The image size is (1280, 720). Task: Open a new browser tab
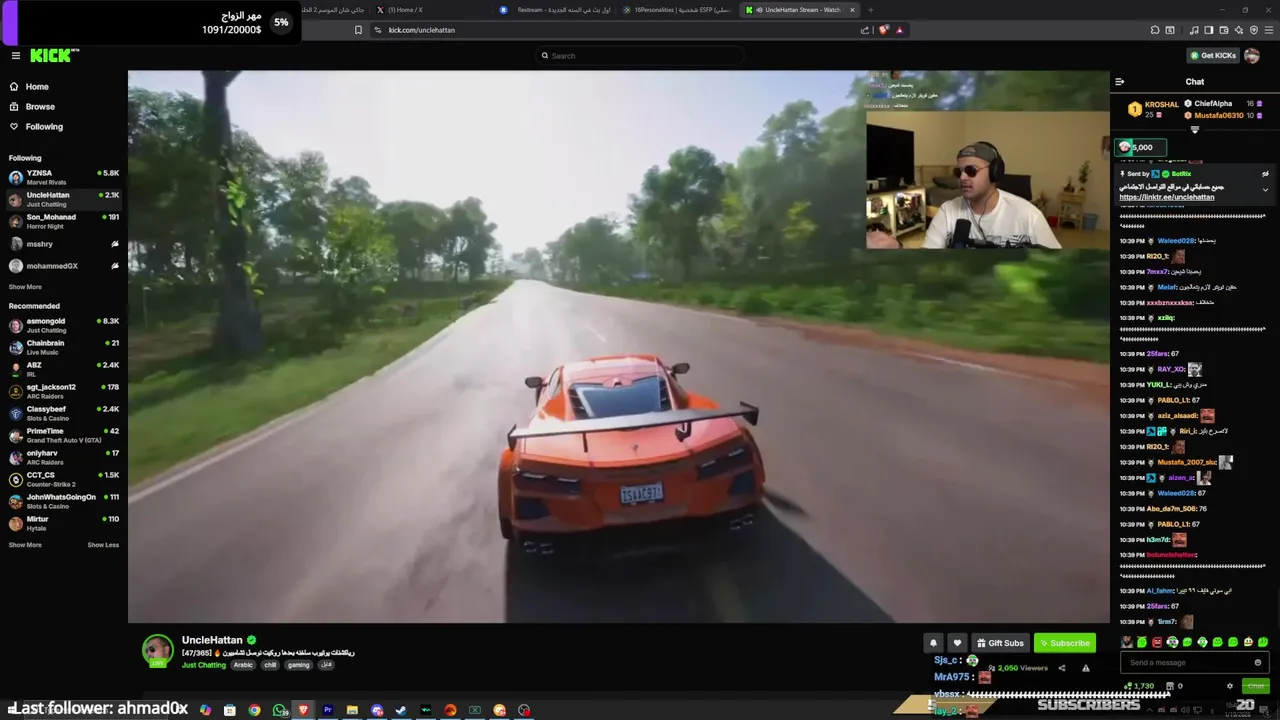coord(871,10)
